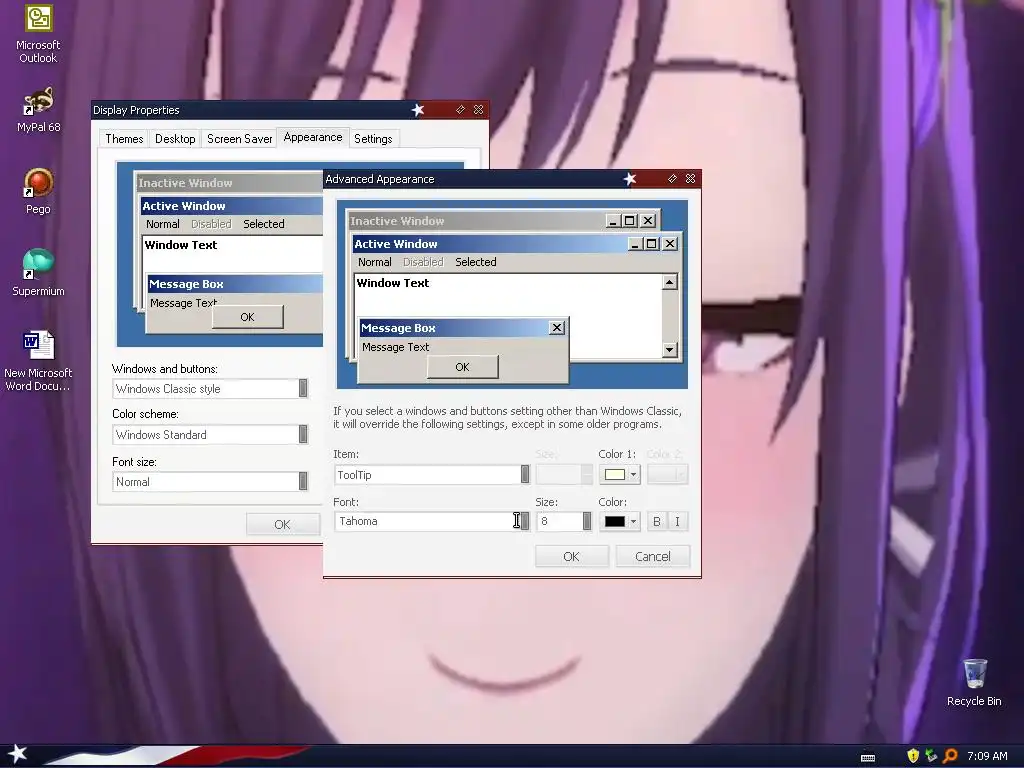The width and height of the screenshot is (1024, 768).
Task: Select the Appearance tab
Action: 313,137
